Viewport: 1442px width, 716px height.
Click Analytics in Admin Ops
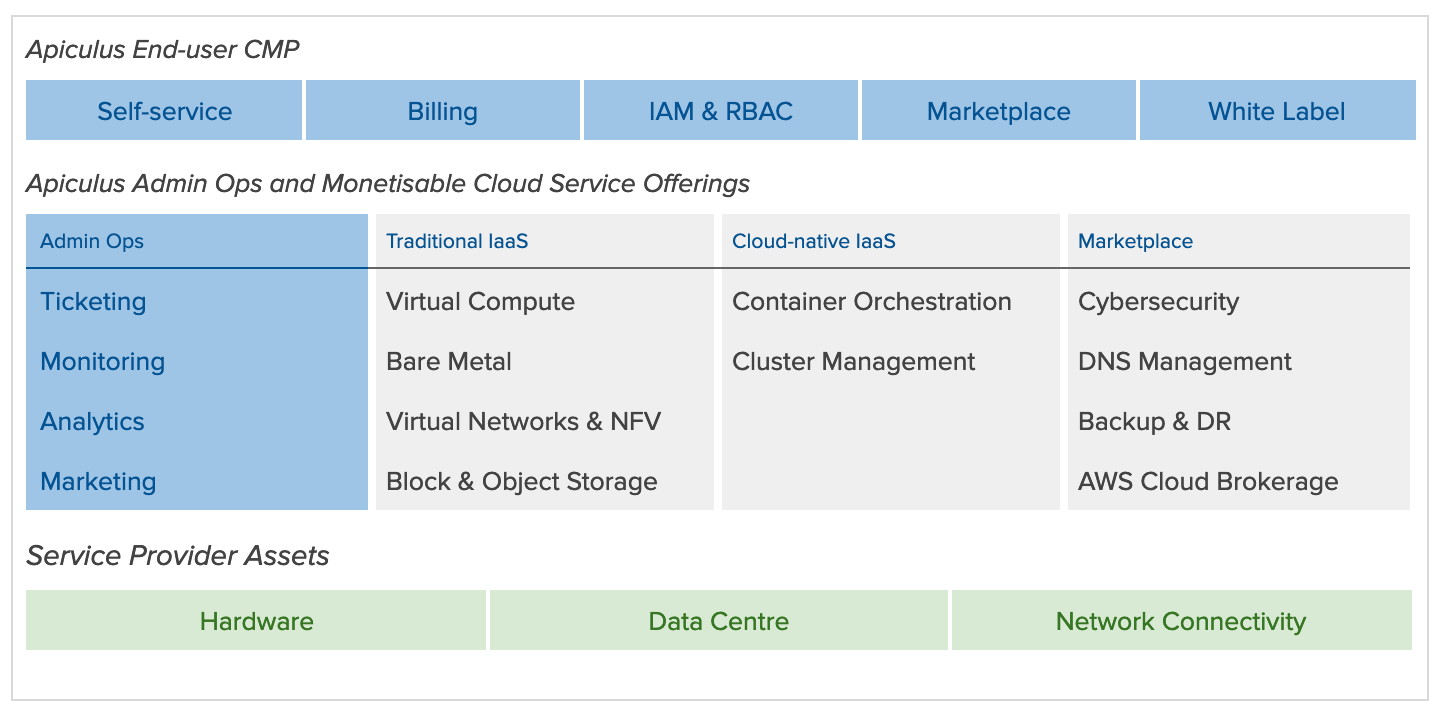coord(92,422)
